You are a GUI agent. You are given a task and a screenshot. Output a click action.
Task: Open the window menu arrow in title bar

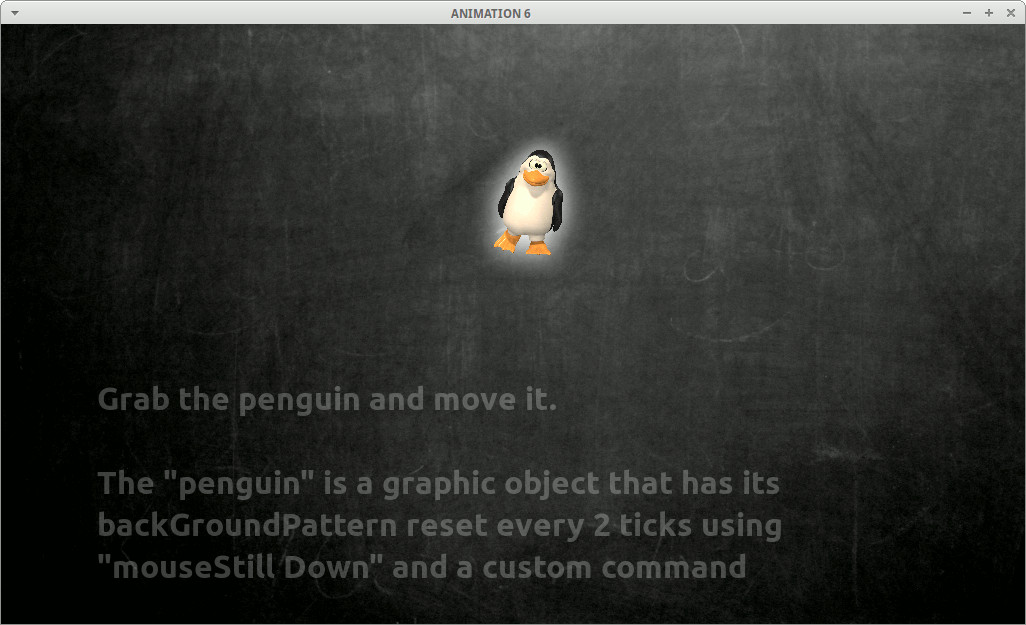coord(14,13)
